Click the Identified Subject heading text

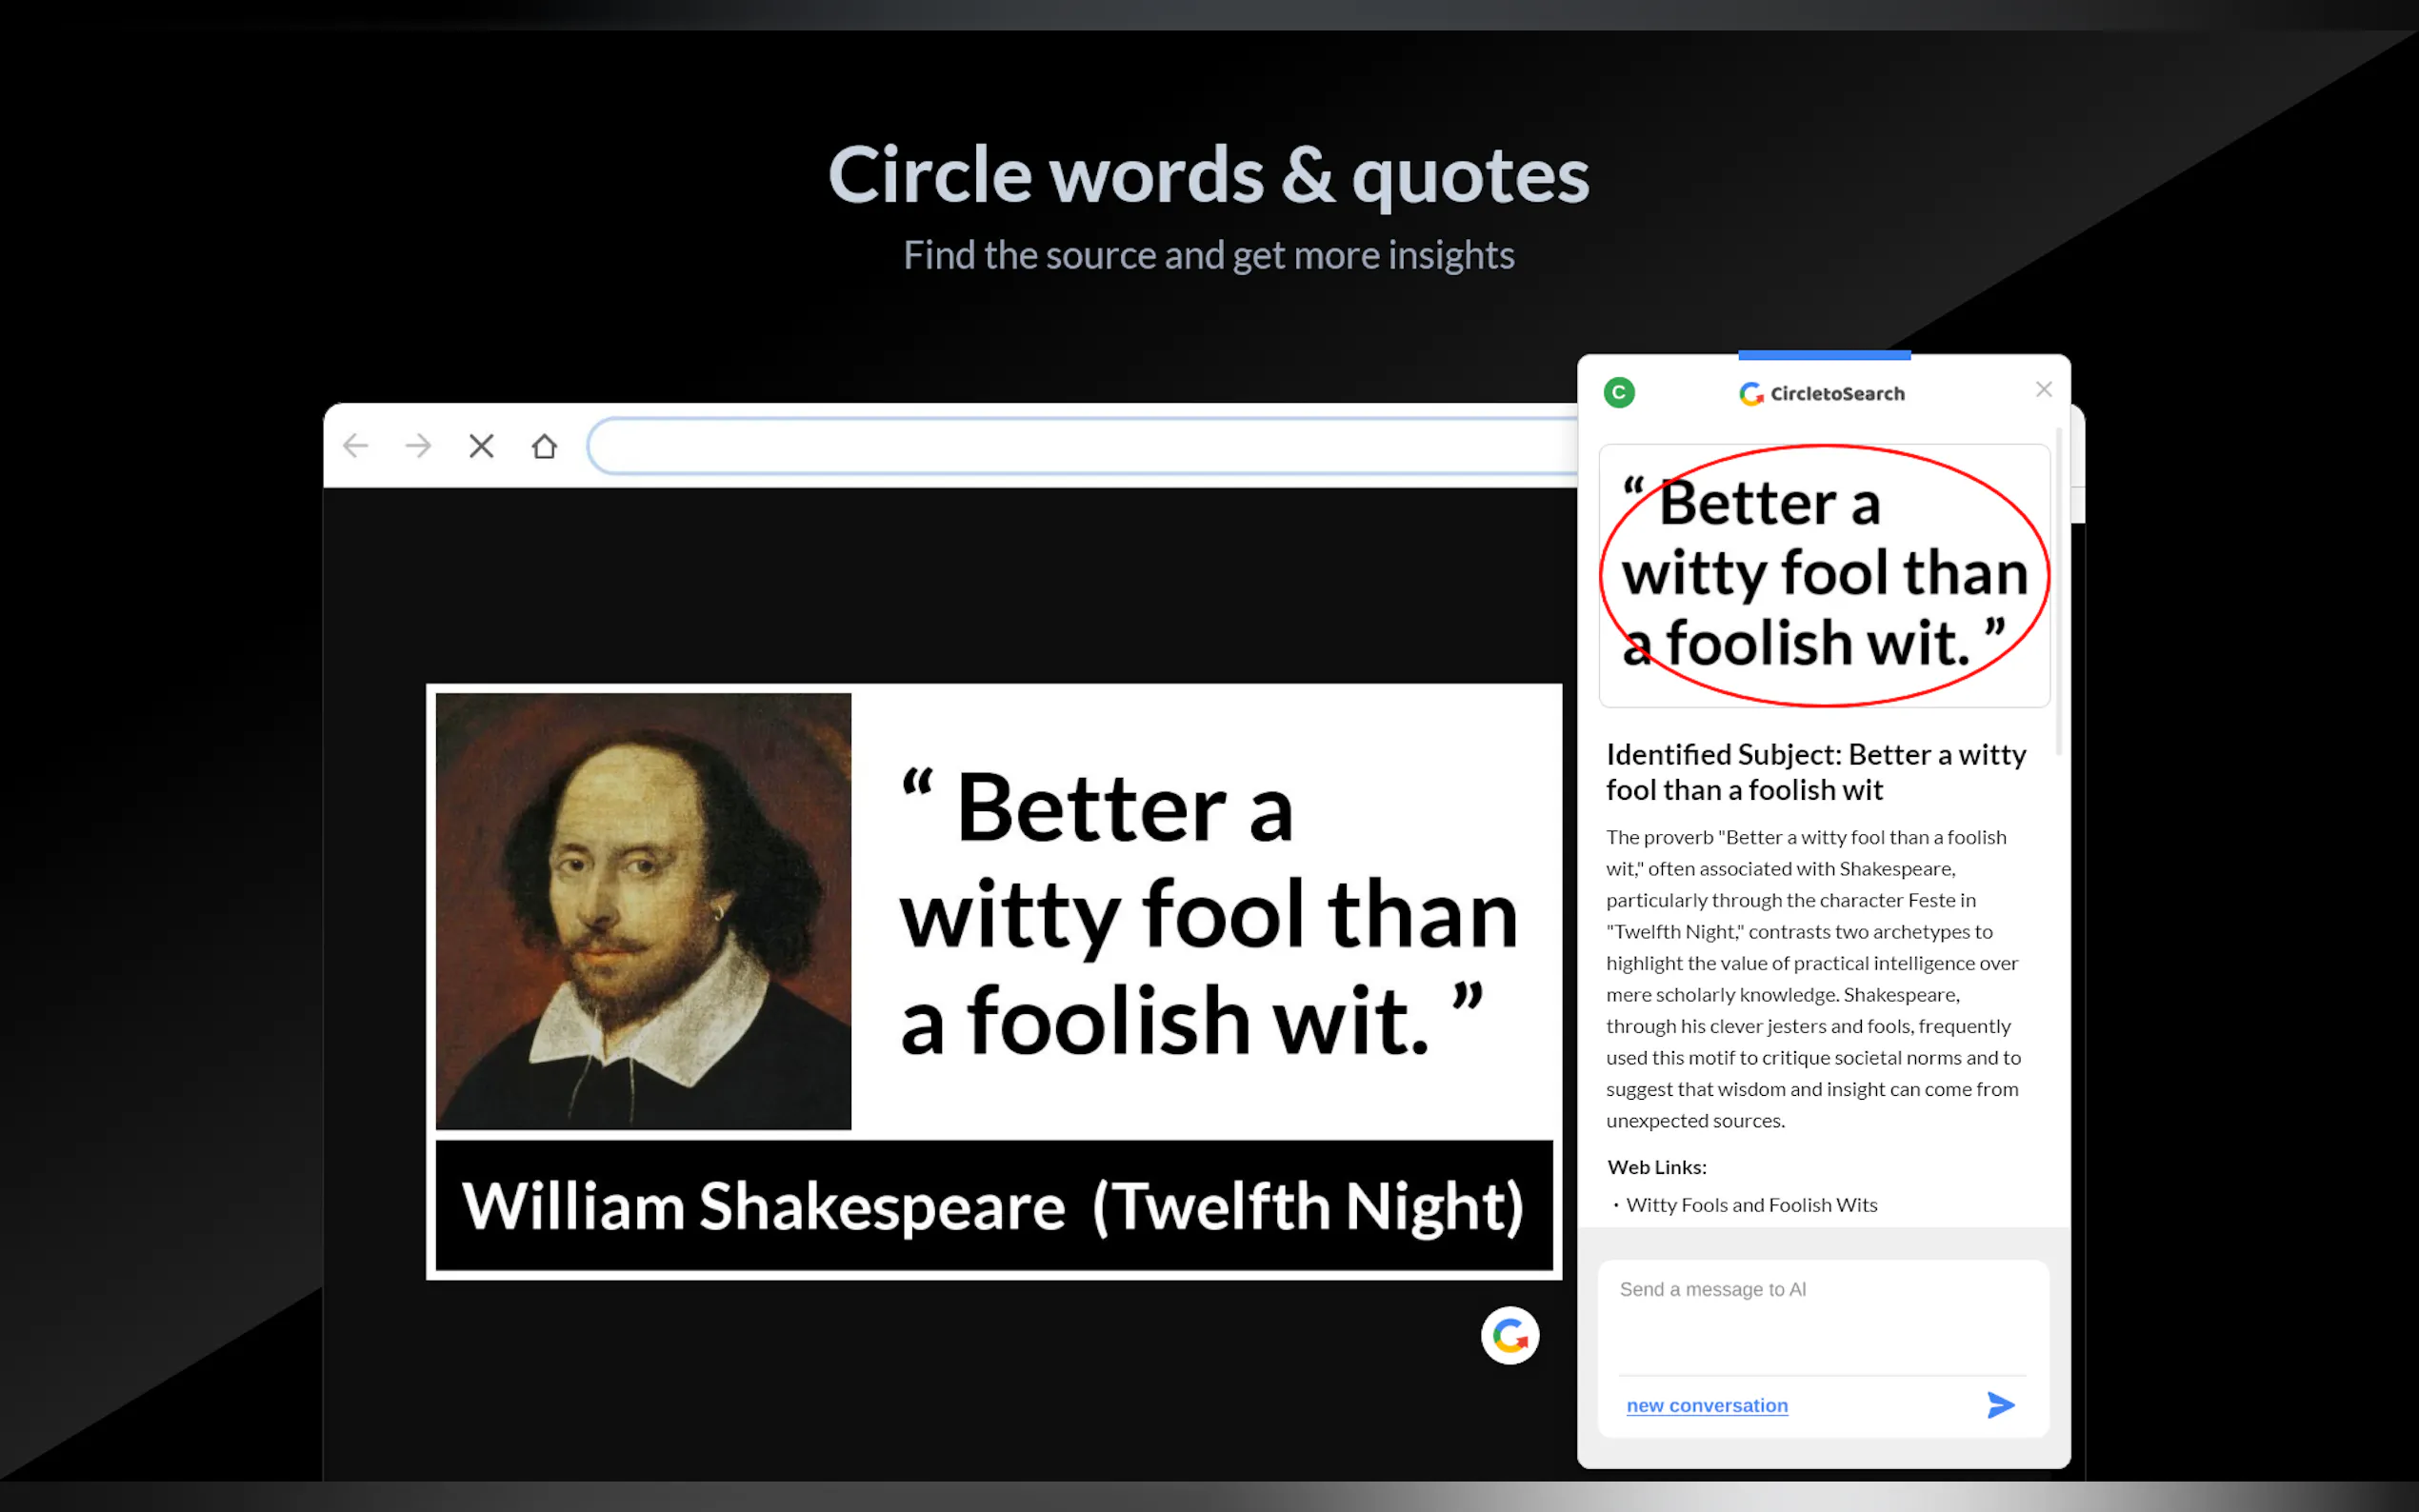tap(1815, 772)
